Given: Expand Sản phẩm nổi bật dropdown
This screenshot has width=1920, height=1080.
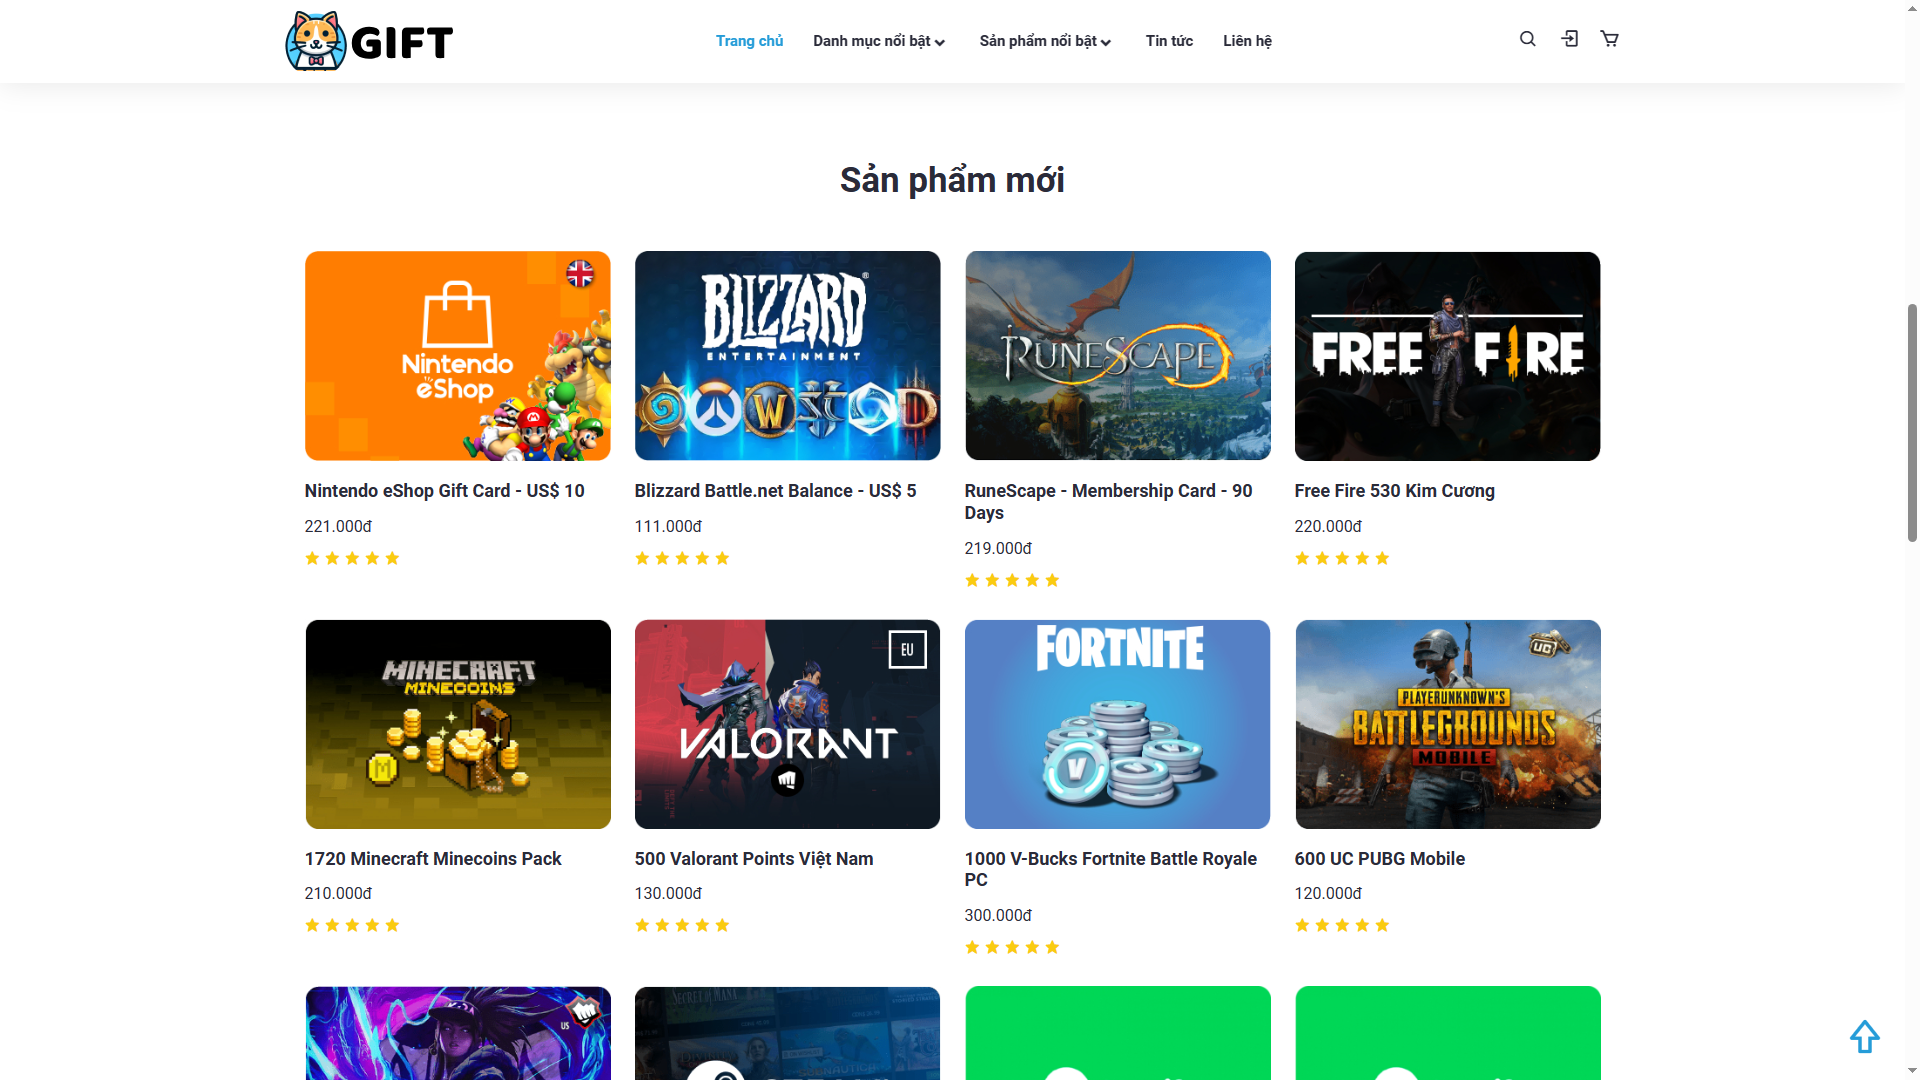Looking at the screenshot, I should point(1045,41).
